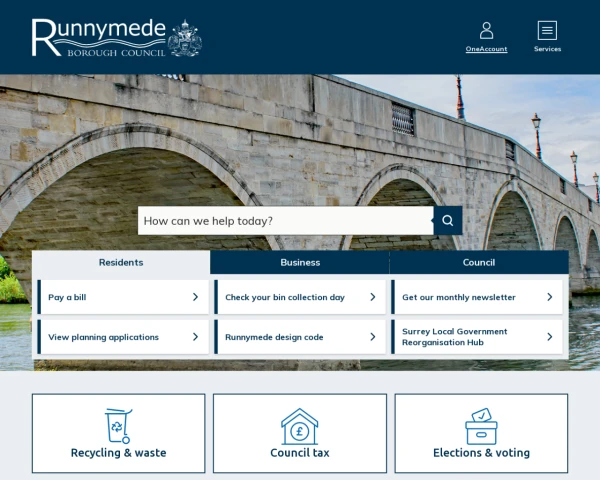The width and height of the screenshot is (600, 480).
Task: Click the chevron beside Surrey Local Government Reorganisation Hub
Action: [x=550, y=337]
